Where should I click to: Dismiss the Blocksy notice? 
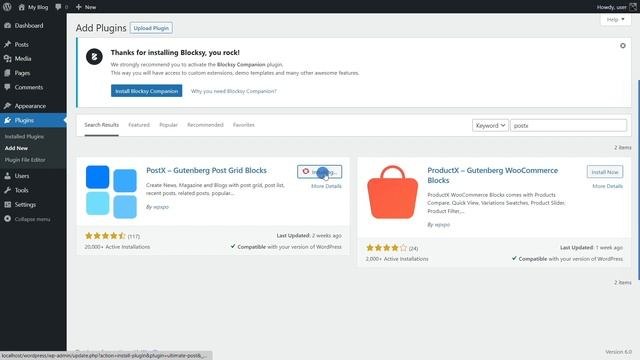point(623,46)
